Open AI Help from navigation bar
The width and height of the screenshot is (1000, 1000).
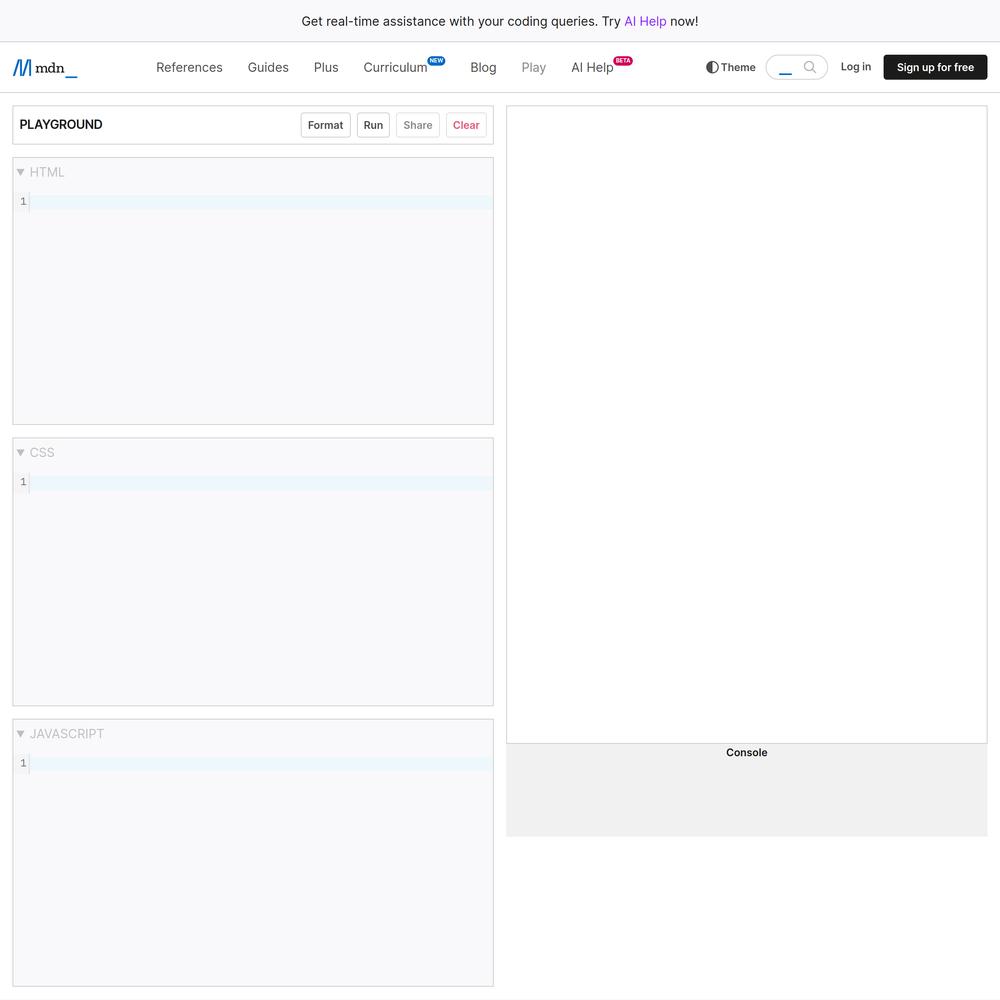601,68
